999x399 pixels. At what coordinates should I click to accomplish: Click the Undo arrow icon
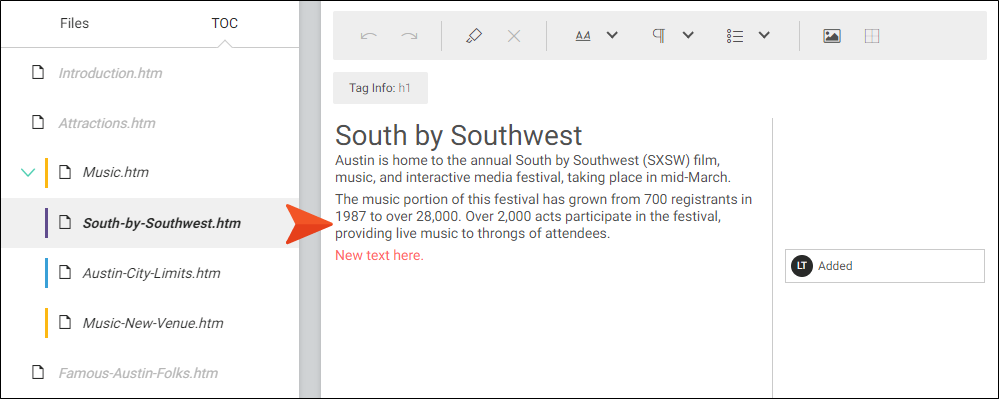click(x=368, y=36)
